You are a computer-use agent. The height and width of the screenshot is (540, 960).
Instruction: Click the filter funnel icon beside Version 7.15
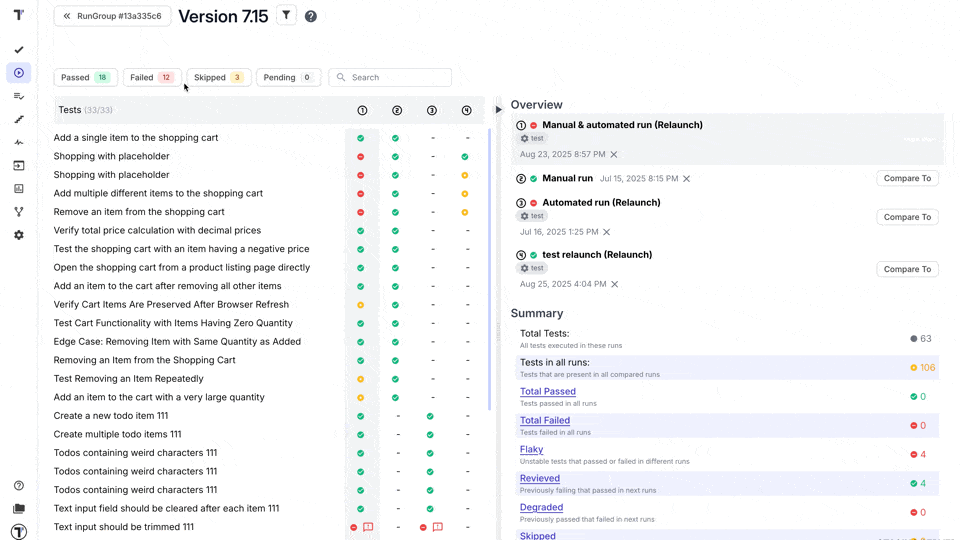coord(286,16)
